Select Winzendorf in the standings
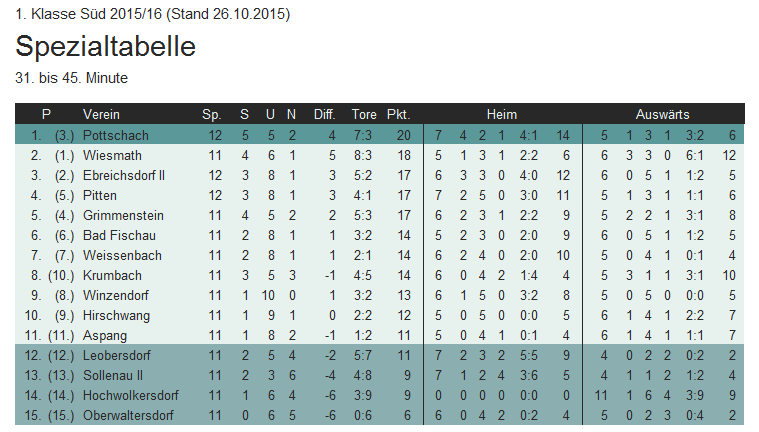 115,295
